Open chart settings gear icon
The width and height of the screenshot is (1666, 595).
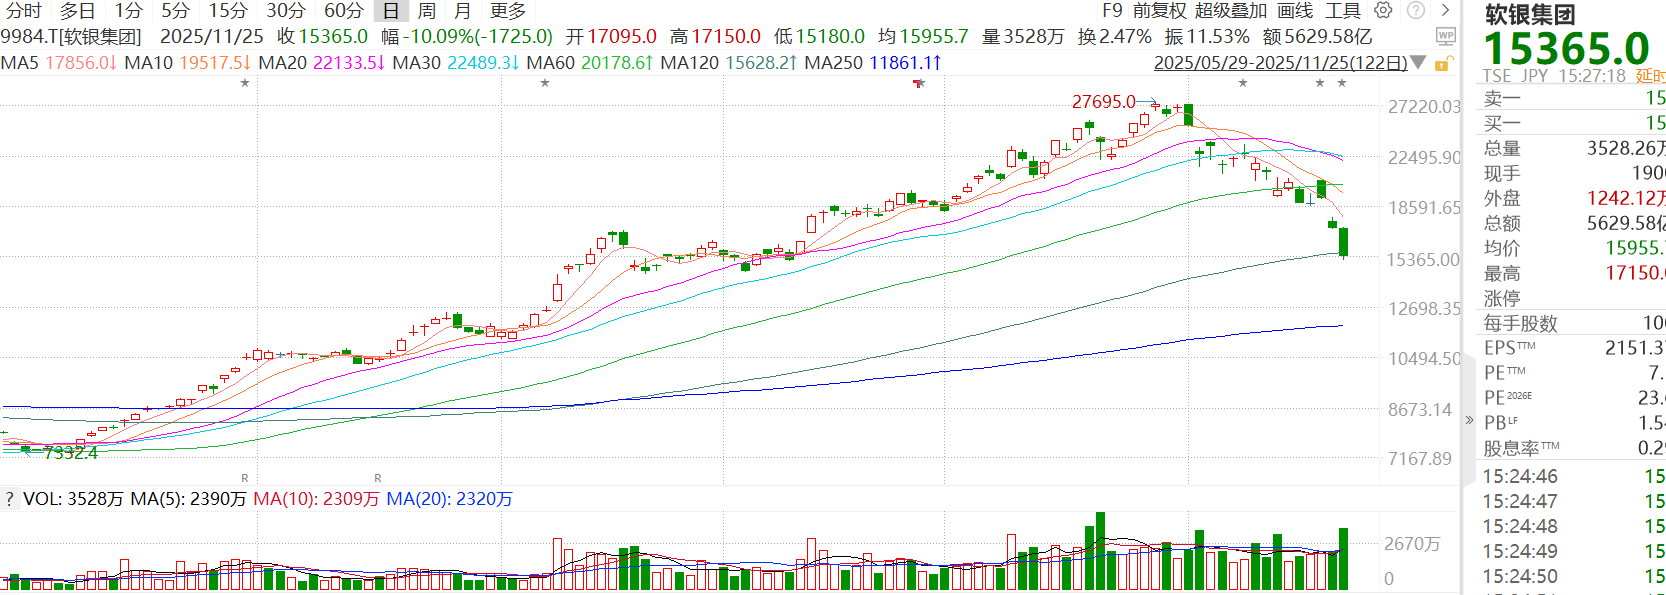coord(1383,11)
